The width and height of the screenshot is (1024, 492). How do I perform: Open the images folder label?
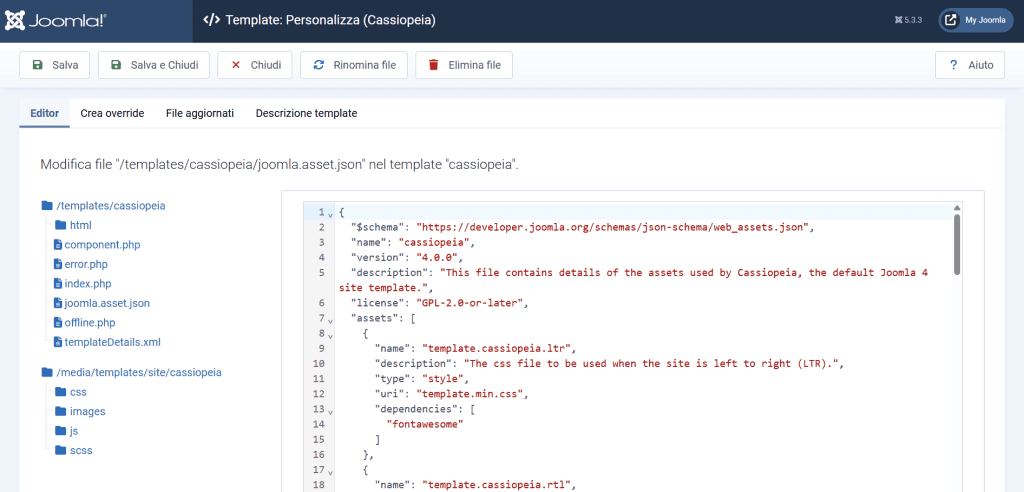88,412
